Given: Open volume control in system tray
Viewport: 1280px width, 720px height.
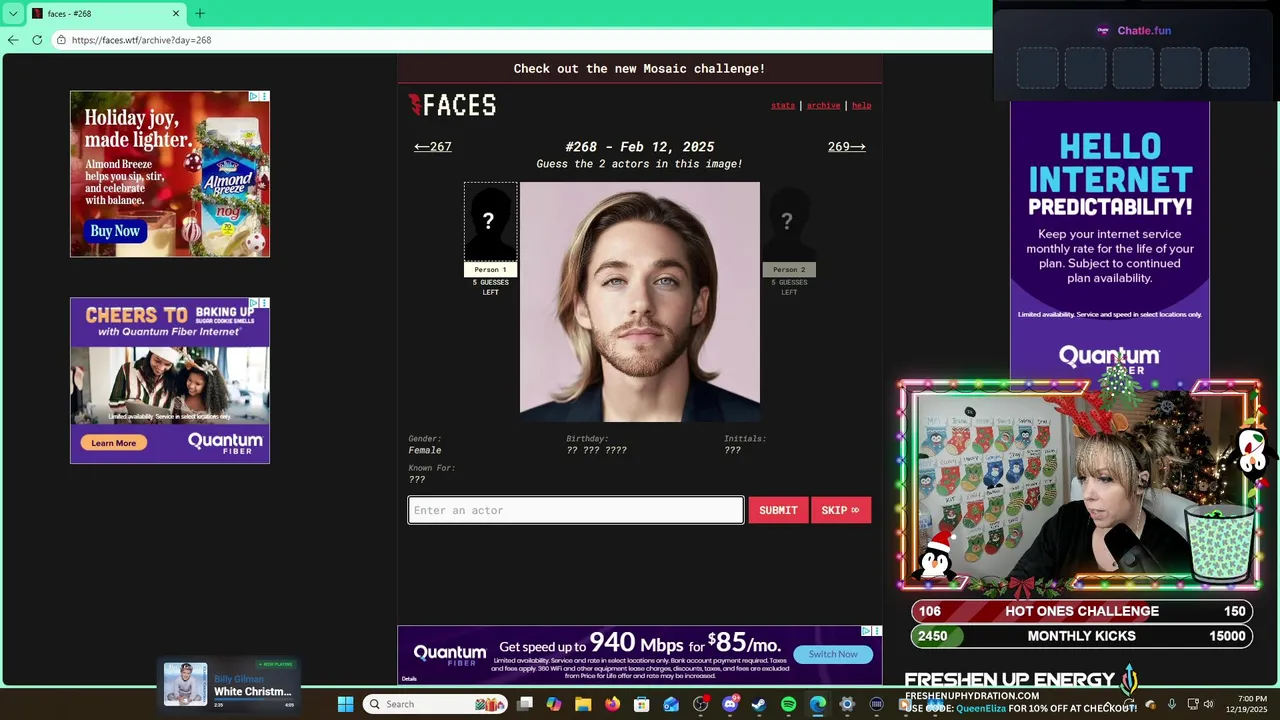Looking at the screenshot, I should (1208, 704).
